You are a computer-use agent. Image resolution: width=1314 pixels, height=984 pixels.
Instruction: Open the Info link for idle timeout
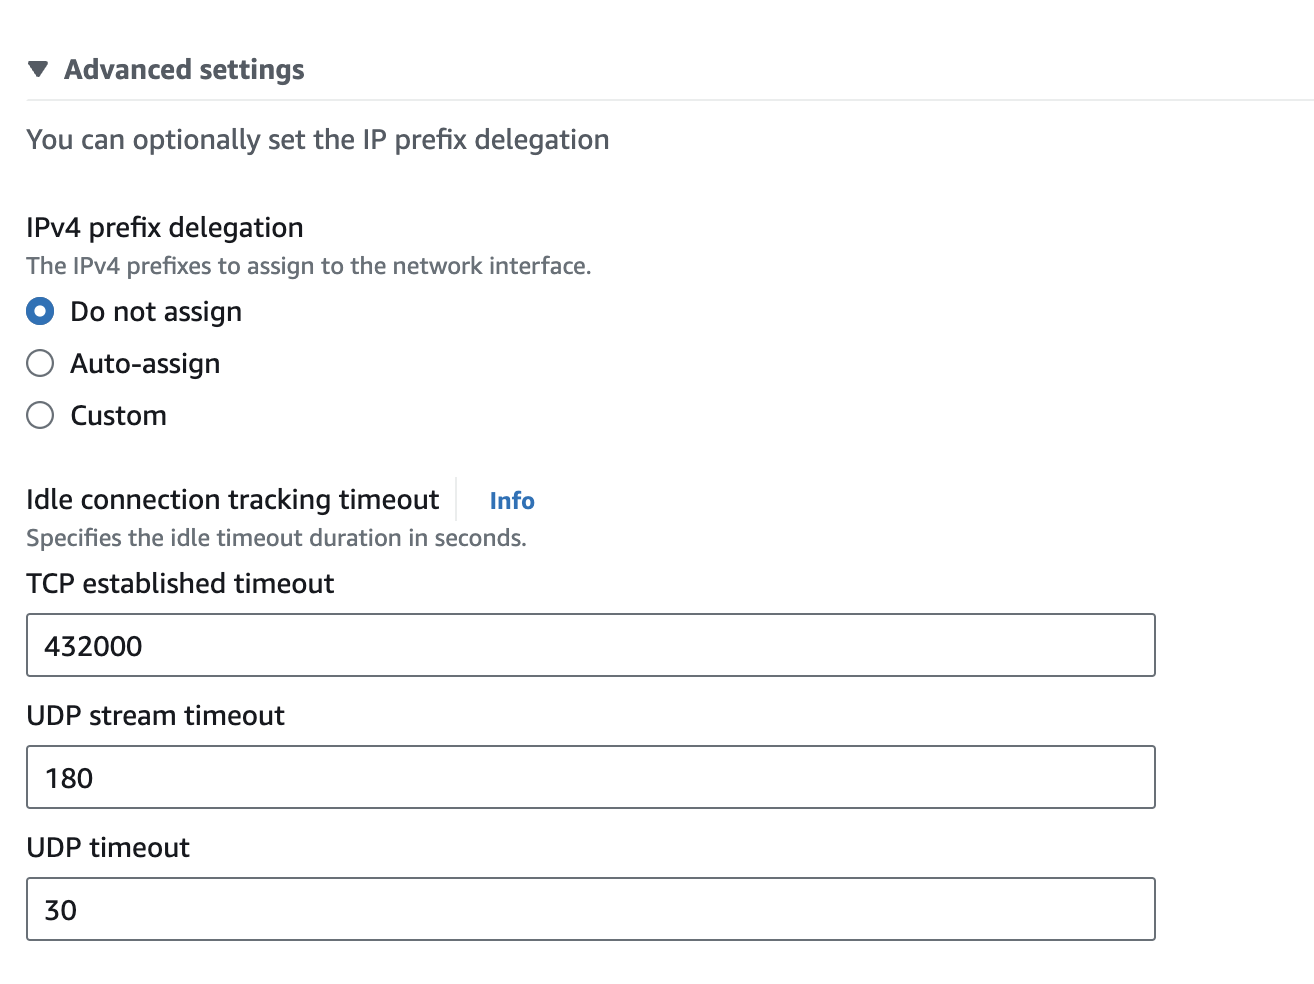[x=512, y=501]
